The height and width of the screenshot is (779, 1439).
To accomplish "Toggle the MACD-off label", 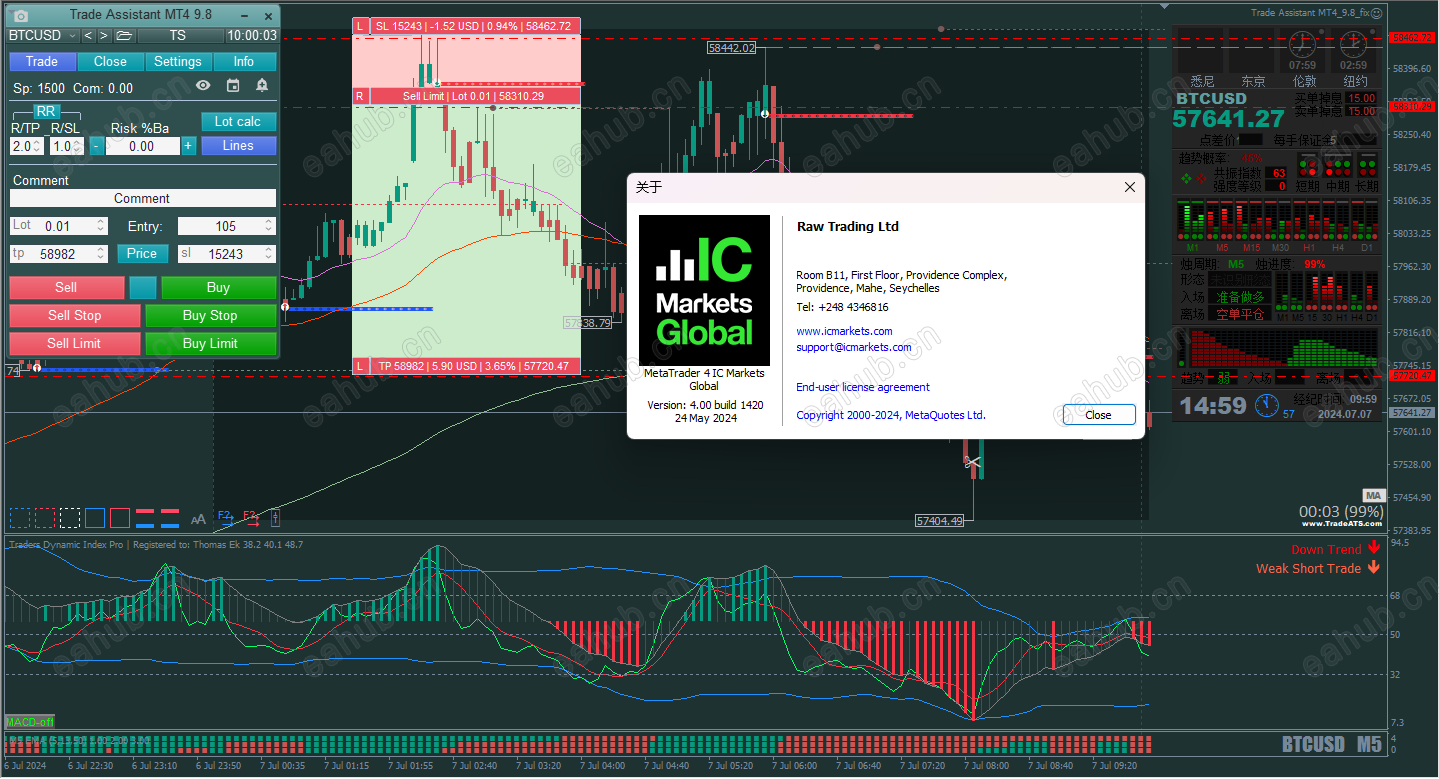I will pyautogui.click(x=30, y=721).
